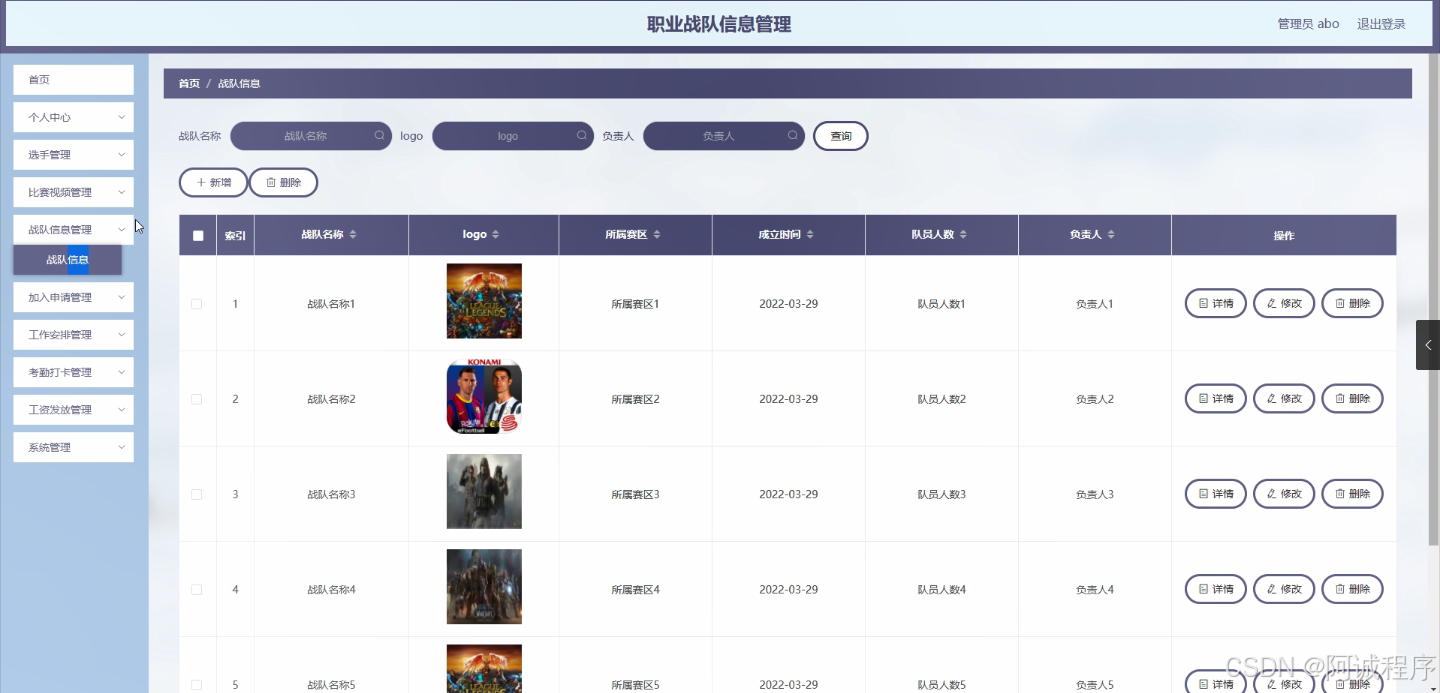The height and width of the screenshot is (693, 1440).
Task: Open 详情 for 战队名称4 row
Action: pos(1216,589)
